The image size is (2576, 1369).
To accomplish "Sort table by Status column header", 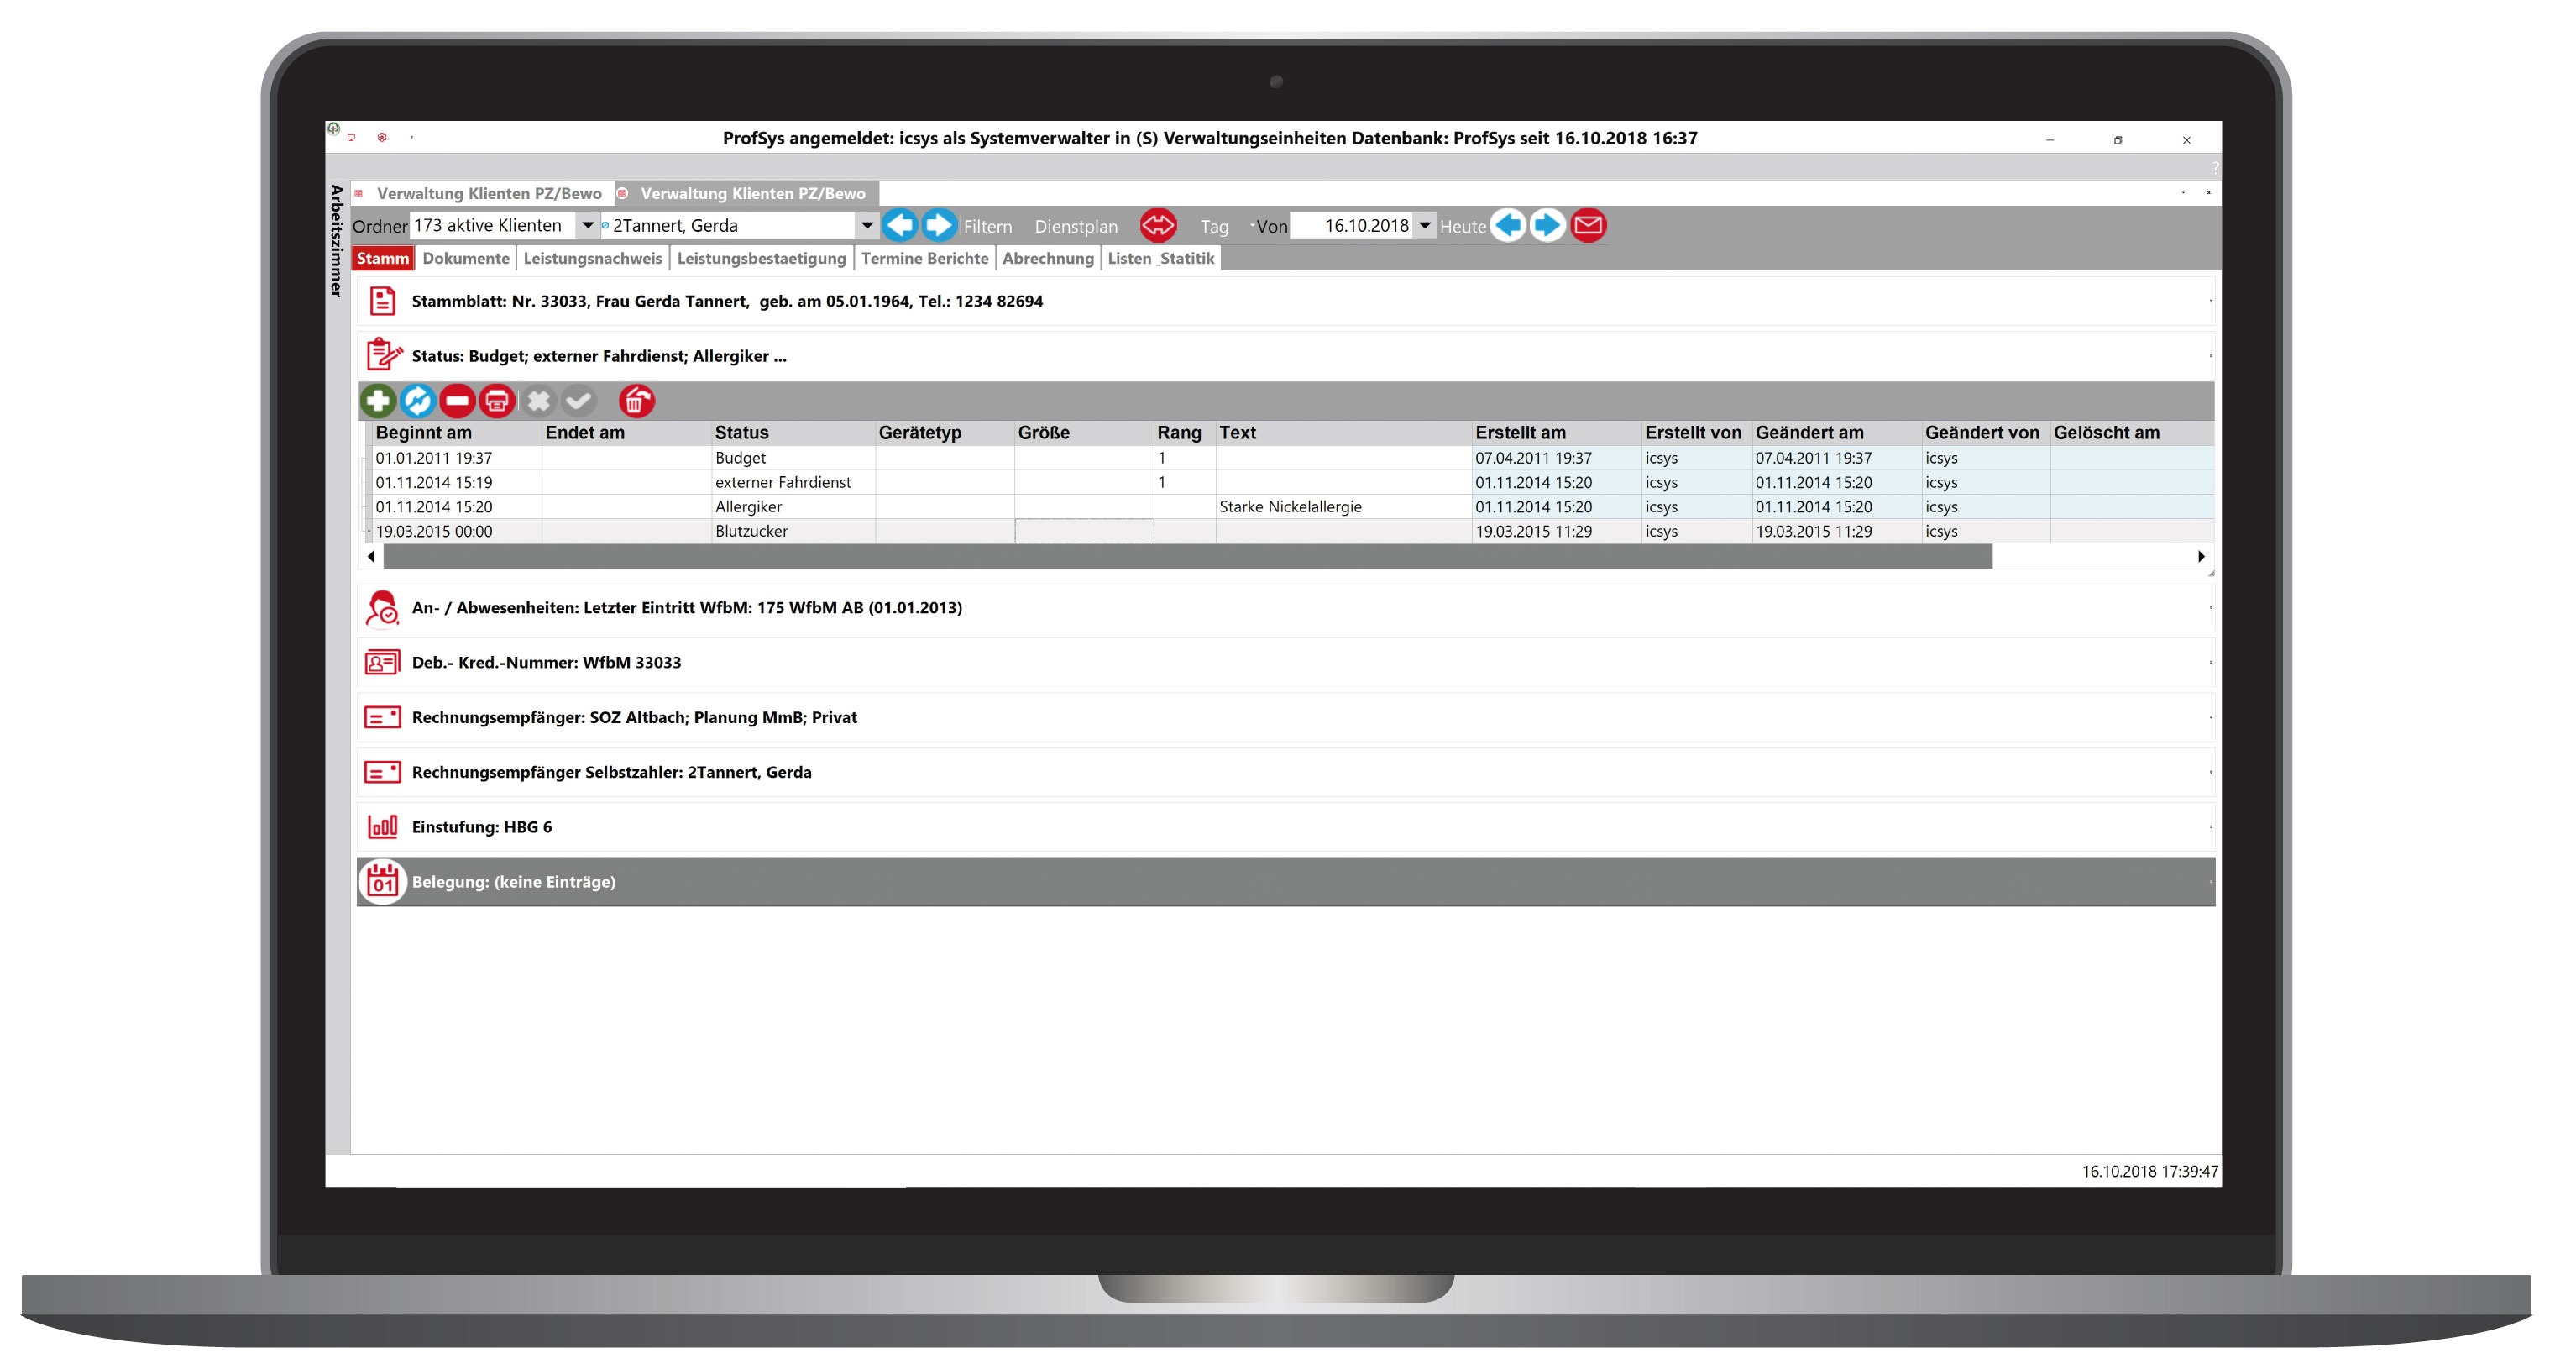I will 793,433.
